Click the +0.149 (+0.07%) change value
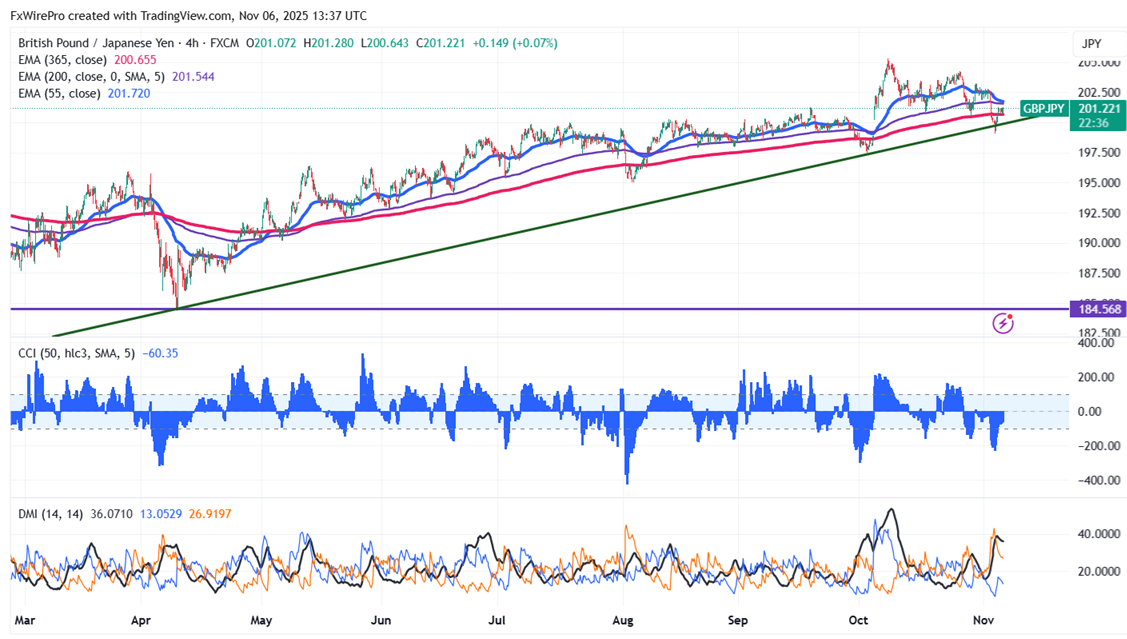Viewport: 1127px width, 639px height. [x=515, y=43]
